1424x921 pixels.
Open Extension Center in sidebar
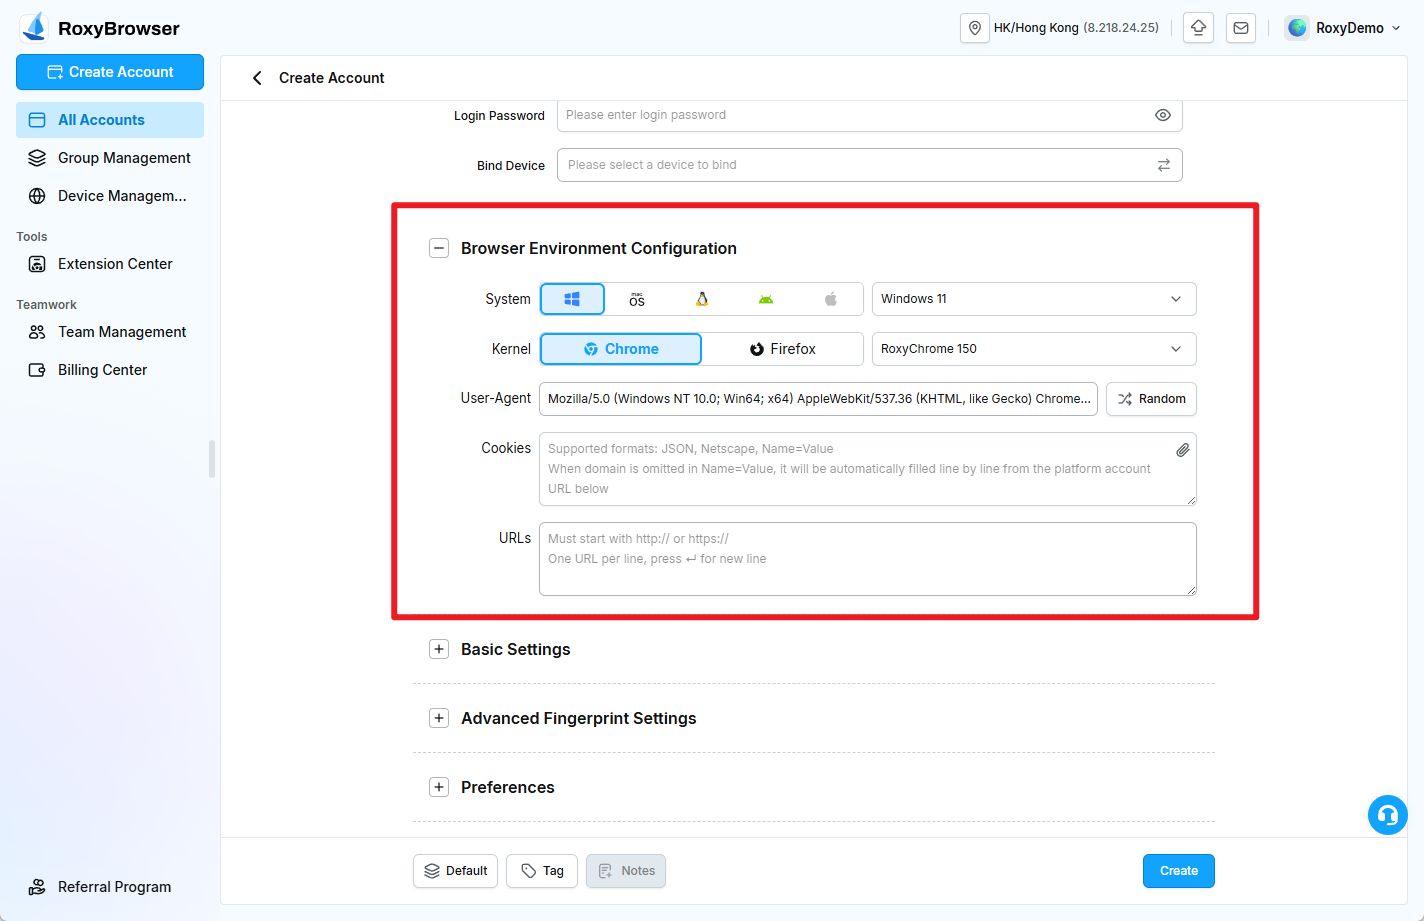pyautogui.click(x=110, y=264)
